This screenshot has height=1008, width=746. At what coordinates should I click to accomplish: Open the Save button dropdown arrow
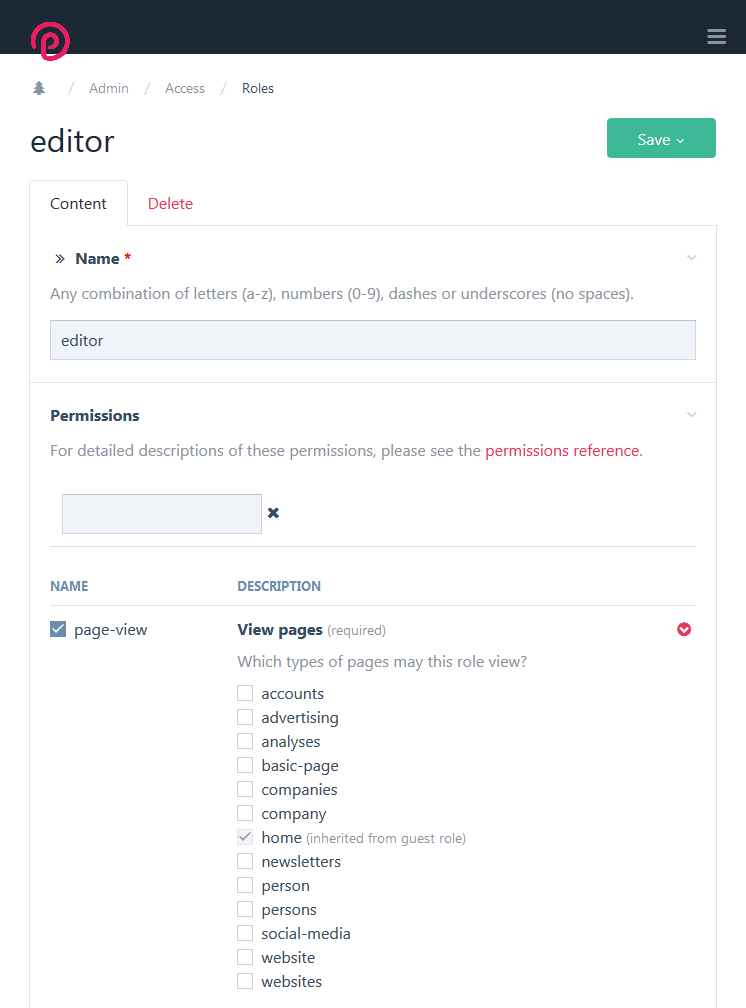[x=680, y=138]
